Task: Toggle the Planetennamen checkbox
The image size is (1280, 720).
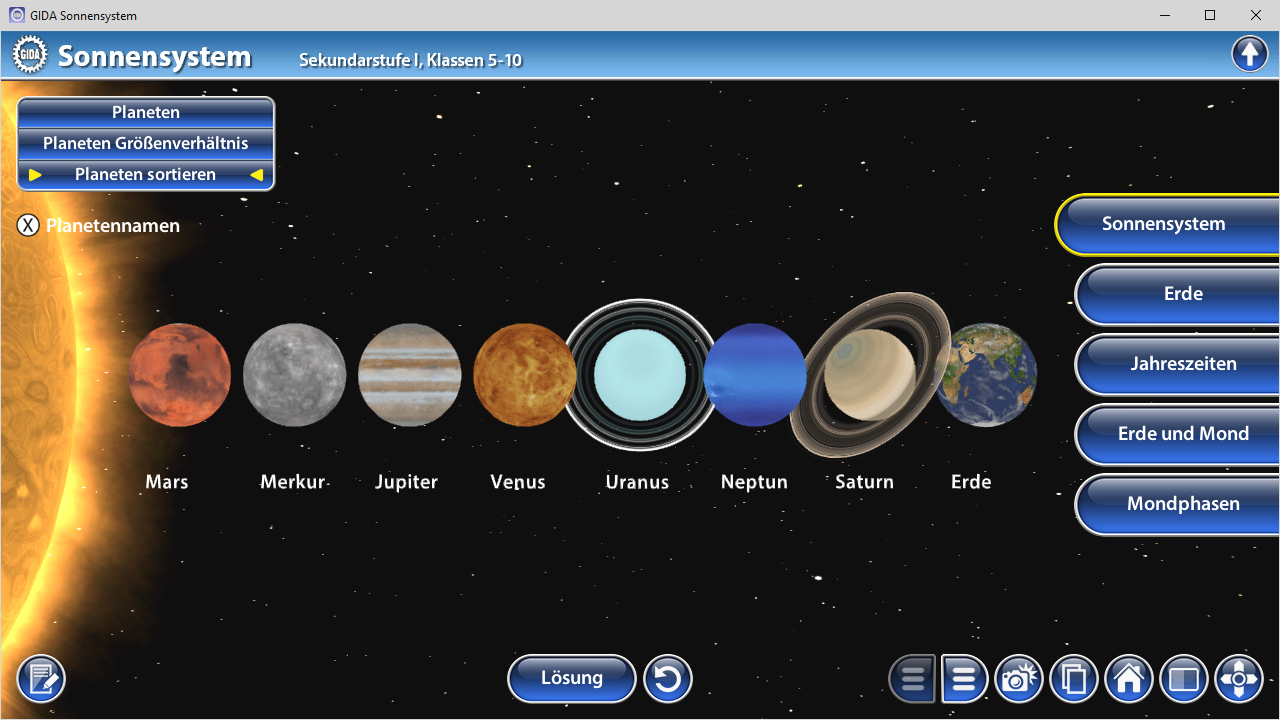Action: (28, 225)
